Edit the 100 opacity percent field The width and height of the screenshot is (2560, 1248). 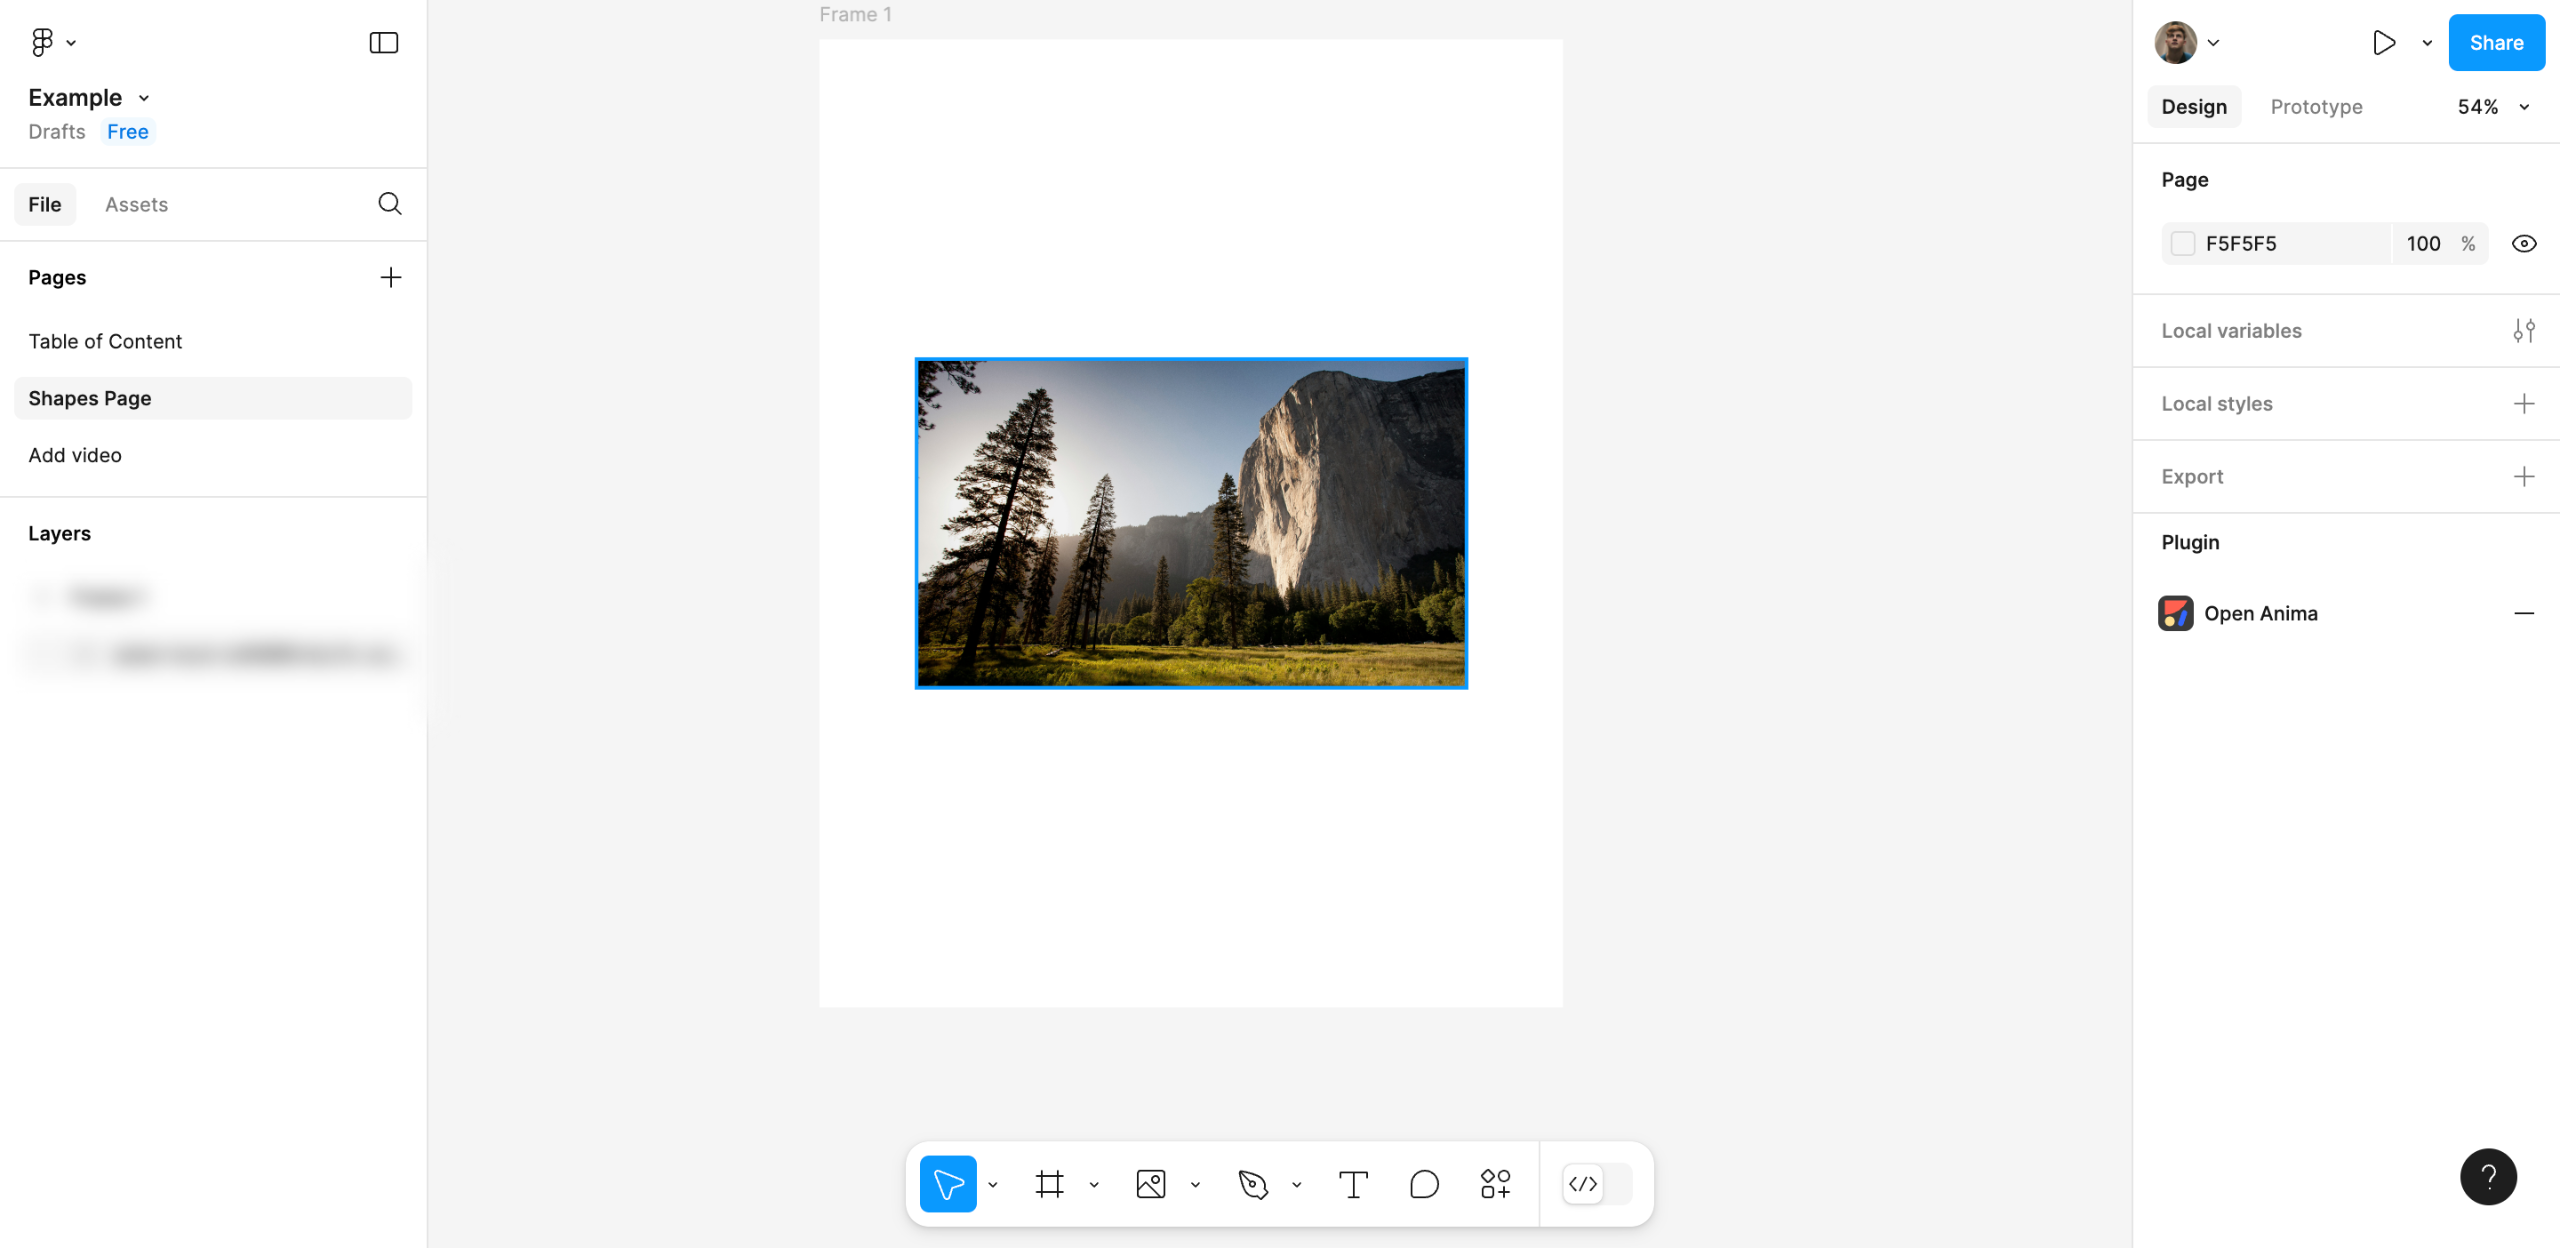[2440, 244]
